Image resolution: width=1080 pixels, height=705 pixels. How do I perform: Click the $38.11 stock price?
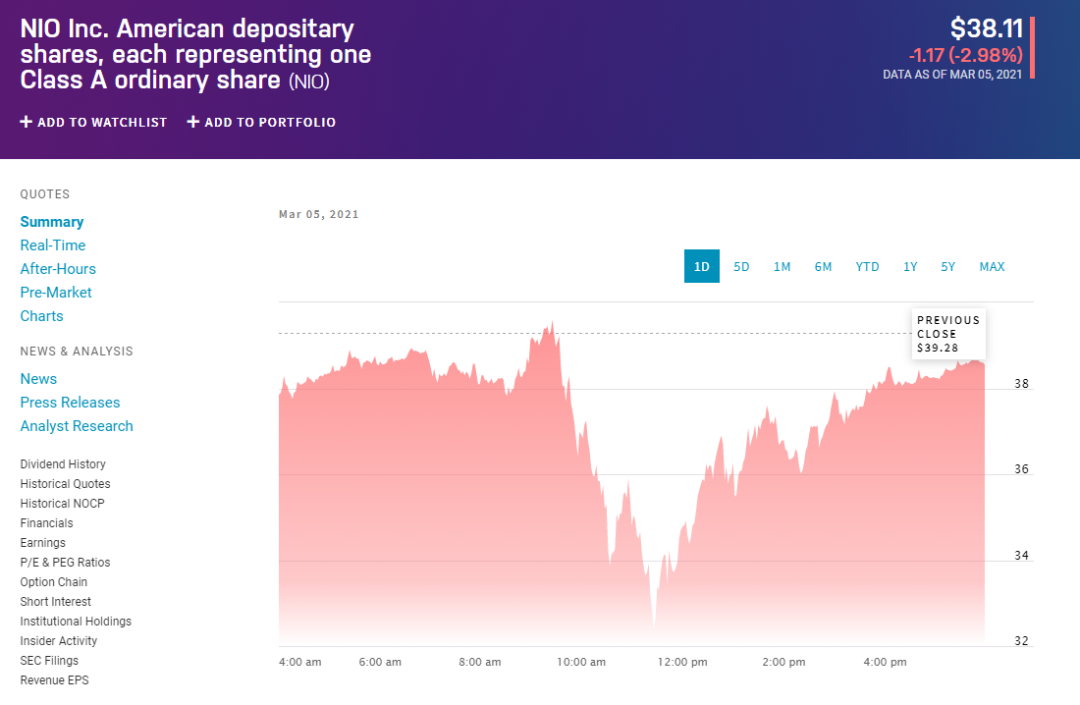coord(986,28)
